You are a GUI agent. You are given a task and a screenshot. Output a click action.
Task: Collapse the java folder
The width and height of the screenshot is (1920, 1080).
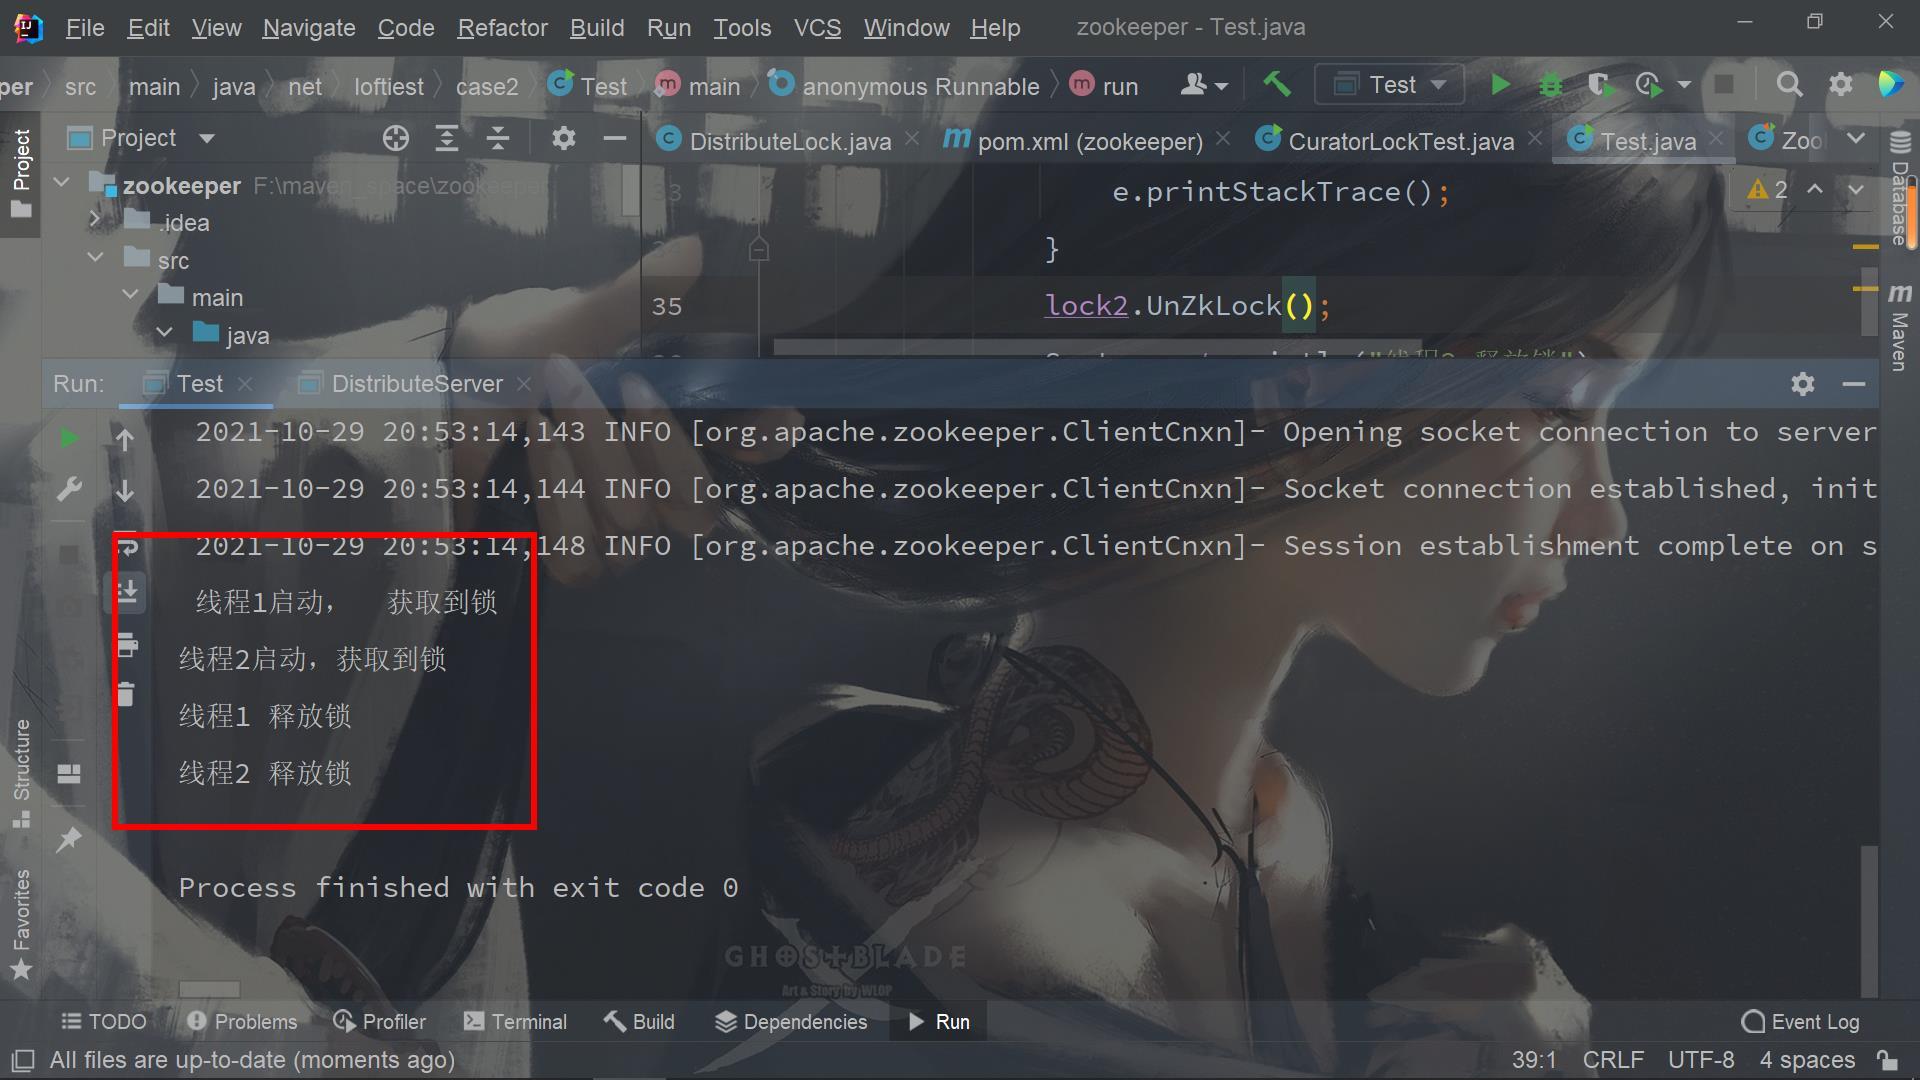[x=165, y=332]
